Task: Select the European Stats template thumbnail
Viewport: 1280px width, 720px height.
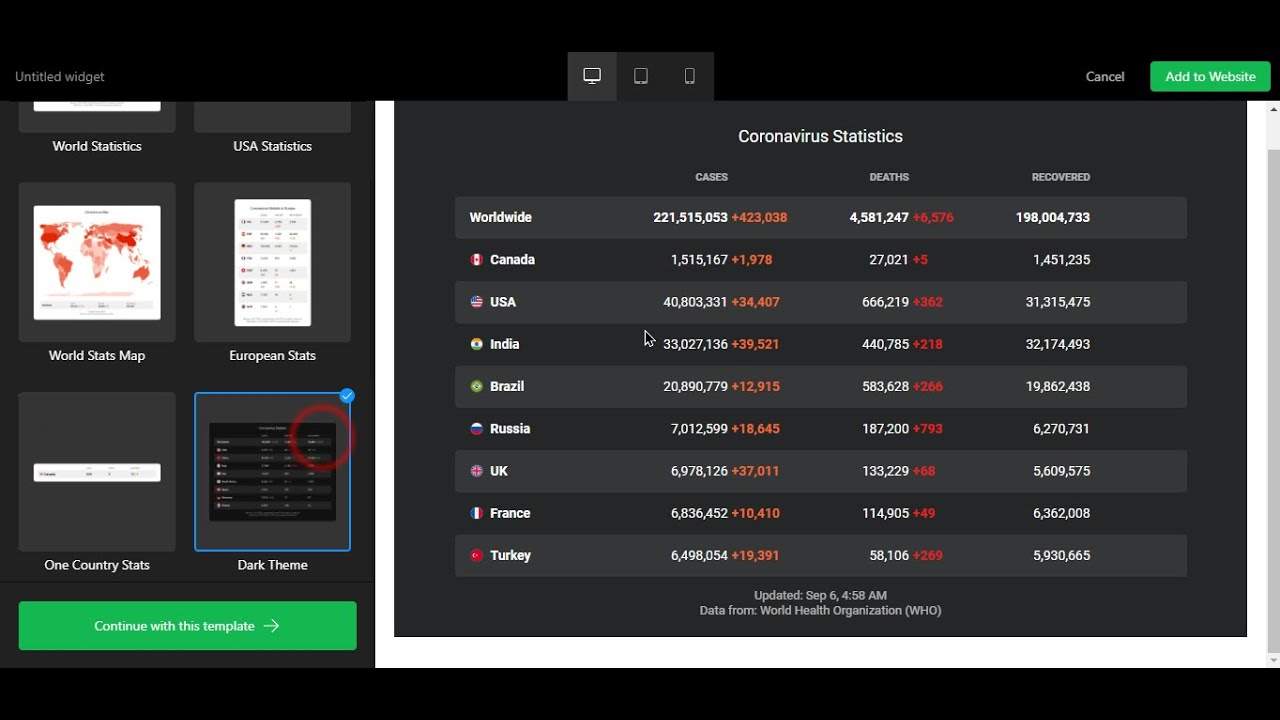Action: (x=273, y=263)
